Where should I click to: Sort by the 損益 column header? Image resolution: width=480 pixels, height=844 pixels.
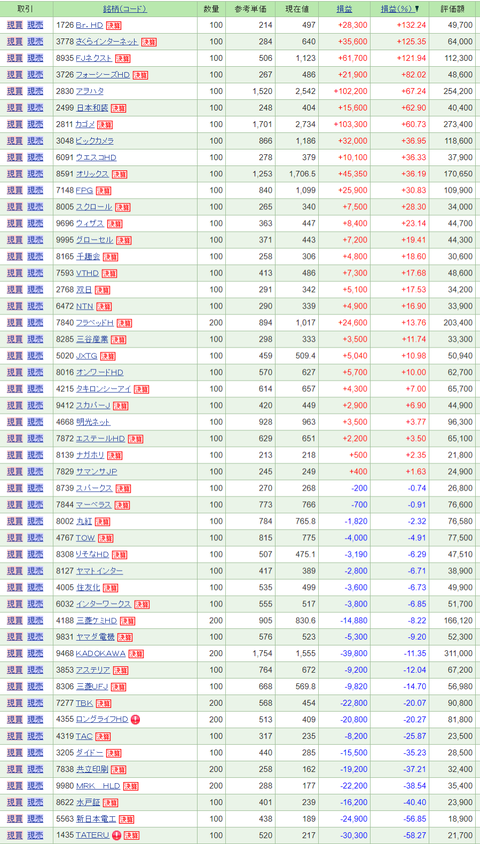pyautogui.click(x=344, y=9)
